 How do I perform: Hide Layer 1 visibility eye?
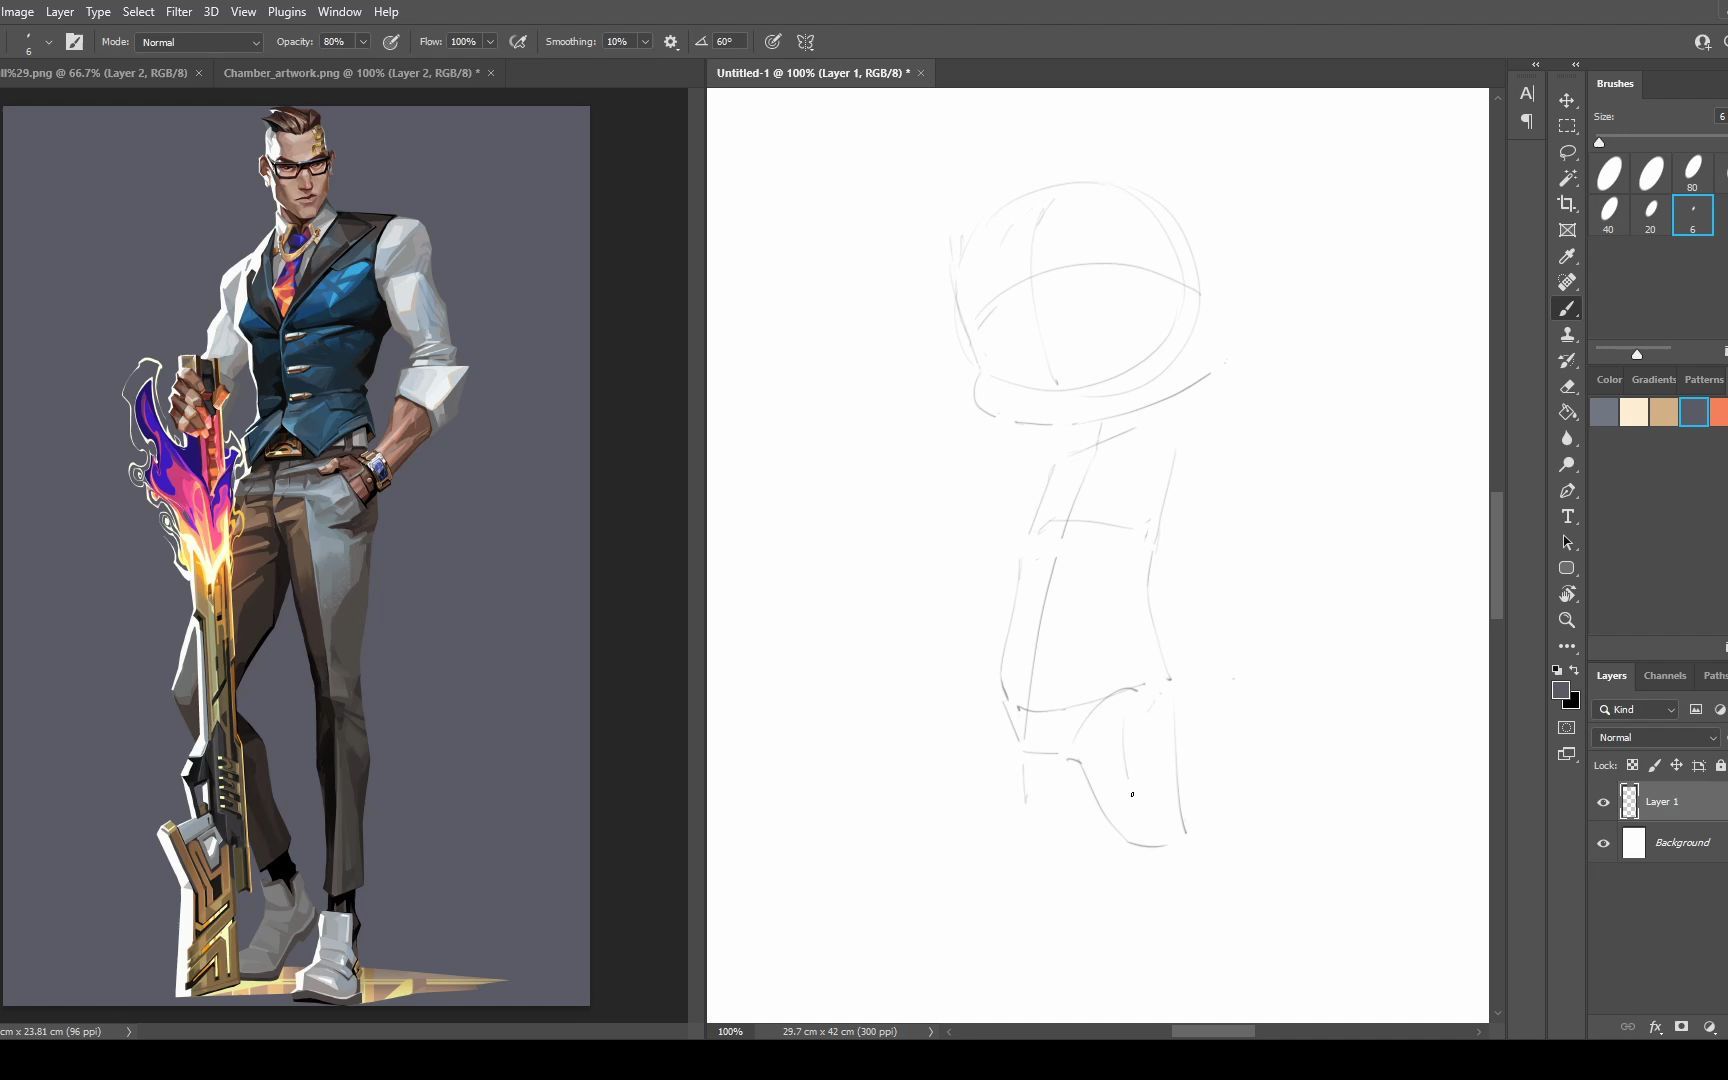(1603, 802)
